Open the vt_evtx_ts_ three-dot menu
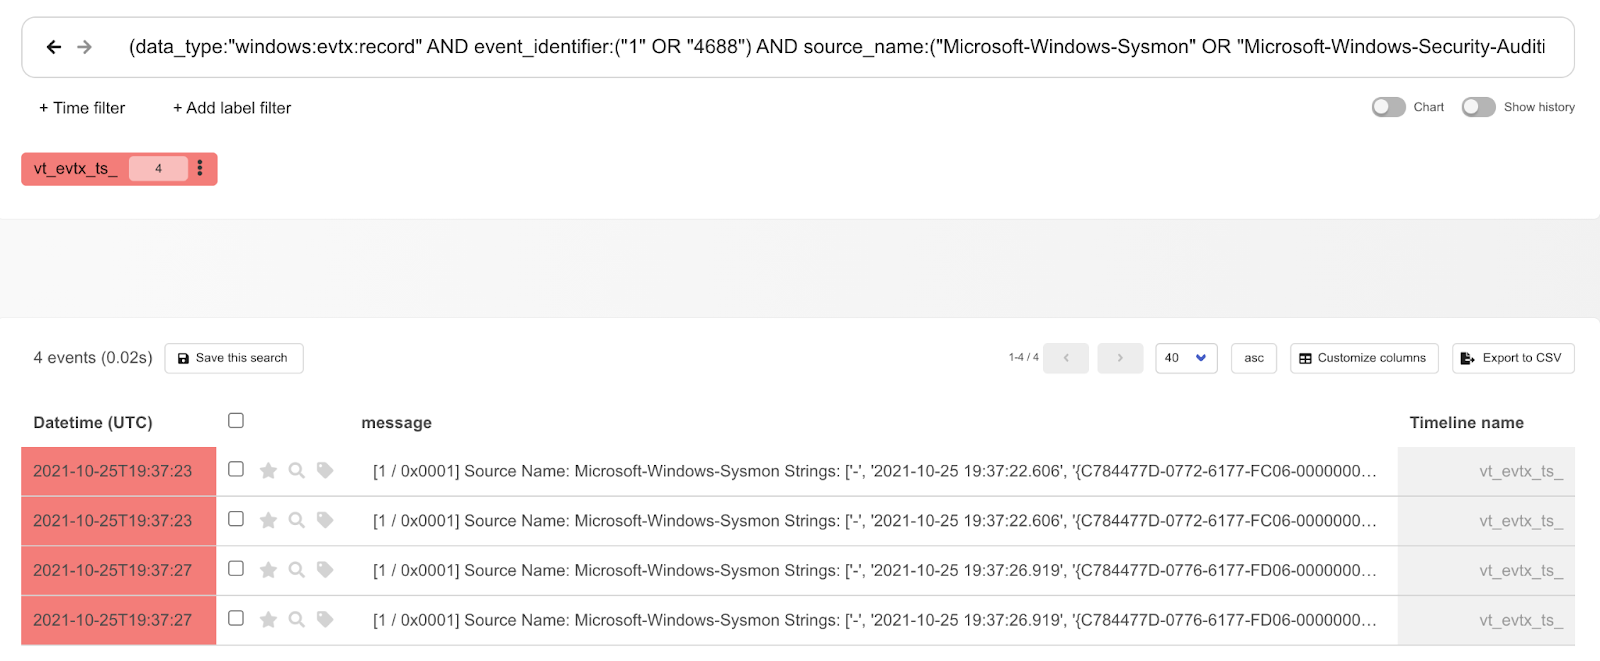1600x661 pixels. pos(200,168)
